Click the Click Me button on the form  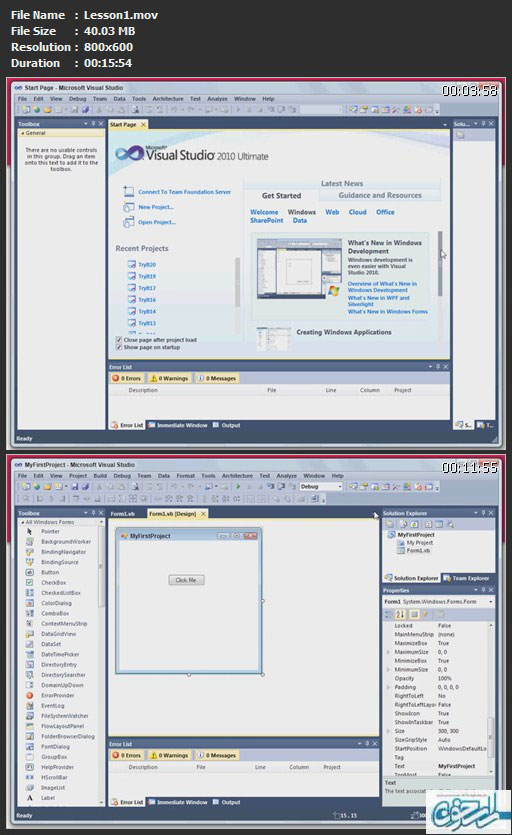[x=186, y=580]
